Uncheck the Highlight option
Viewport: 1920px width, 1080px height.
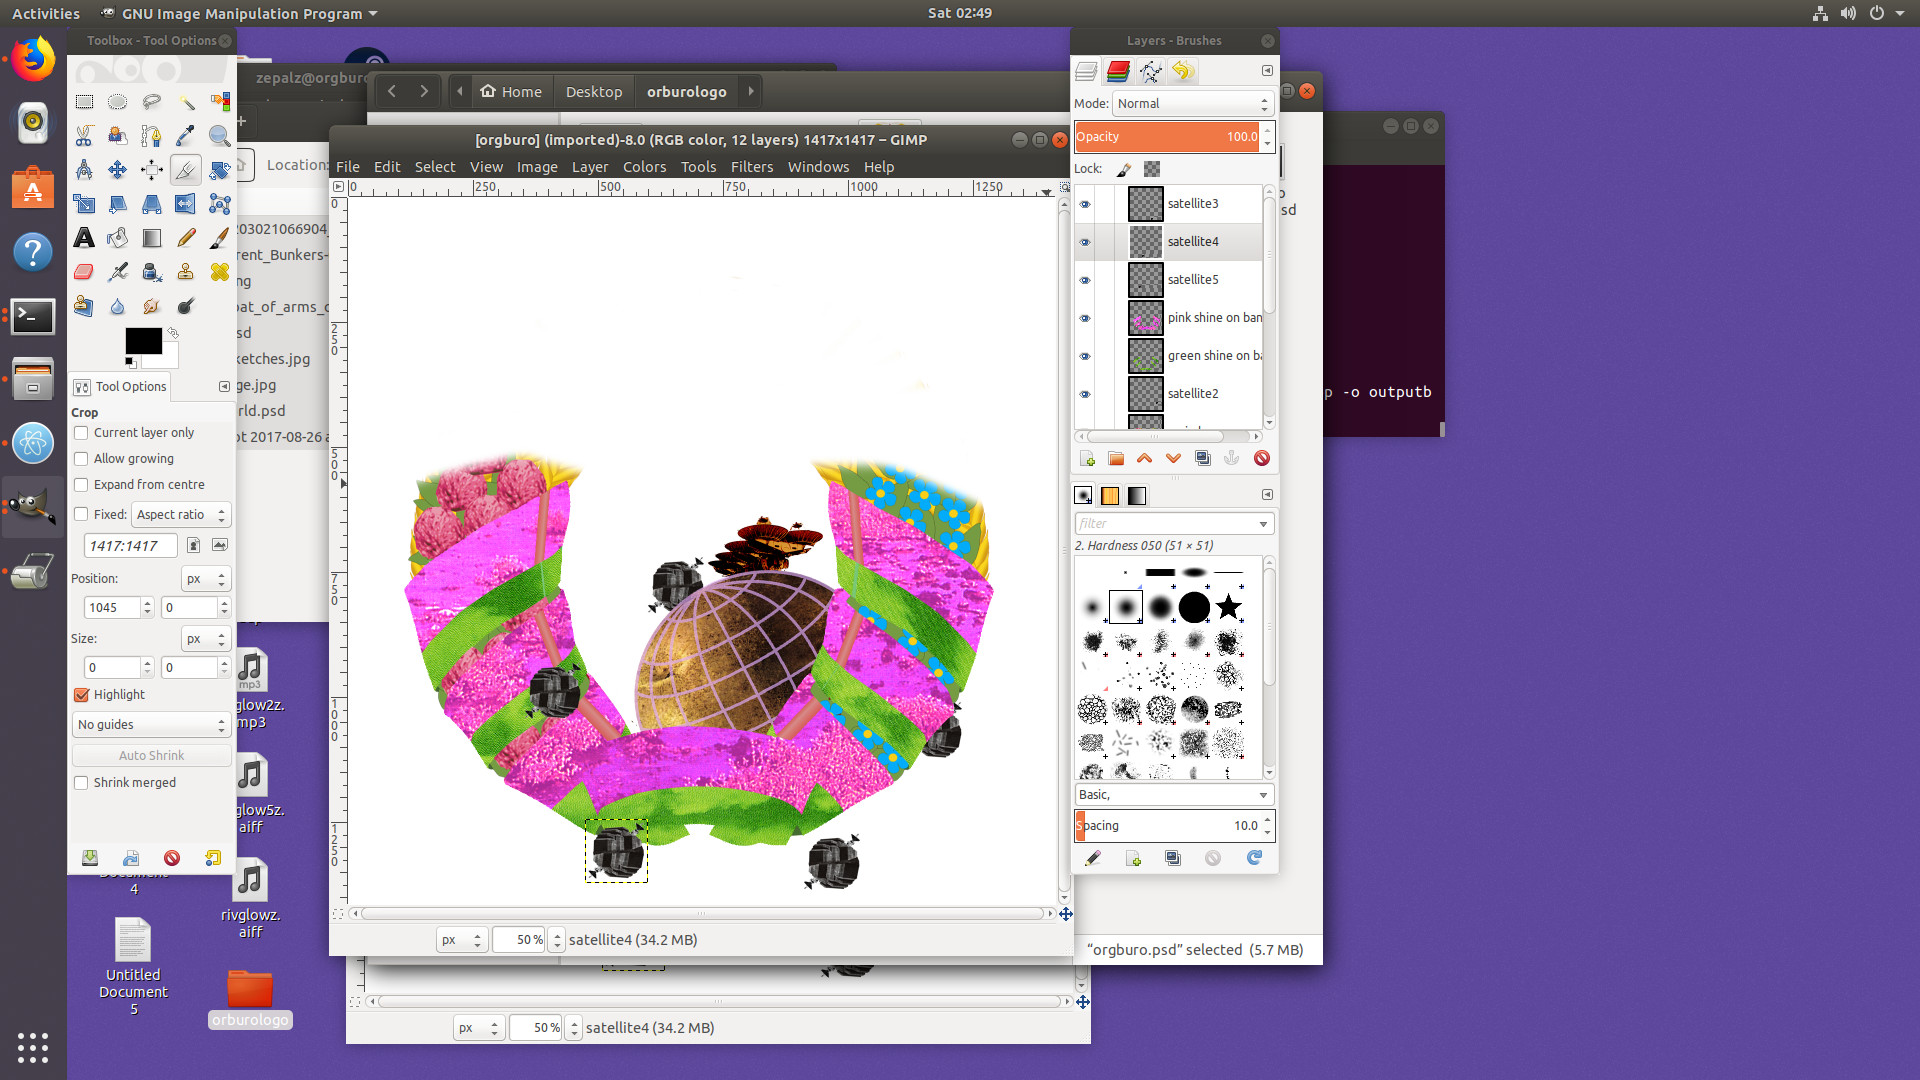pos(82,695)
